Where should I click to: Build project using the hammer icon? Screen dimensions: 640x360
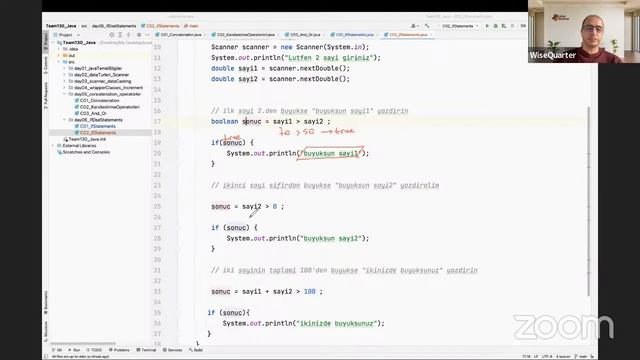pyautogui.click(x=427, y=26)
